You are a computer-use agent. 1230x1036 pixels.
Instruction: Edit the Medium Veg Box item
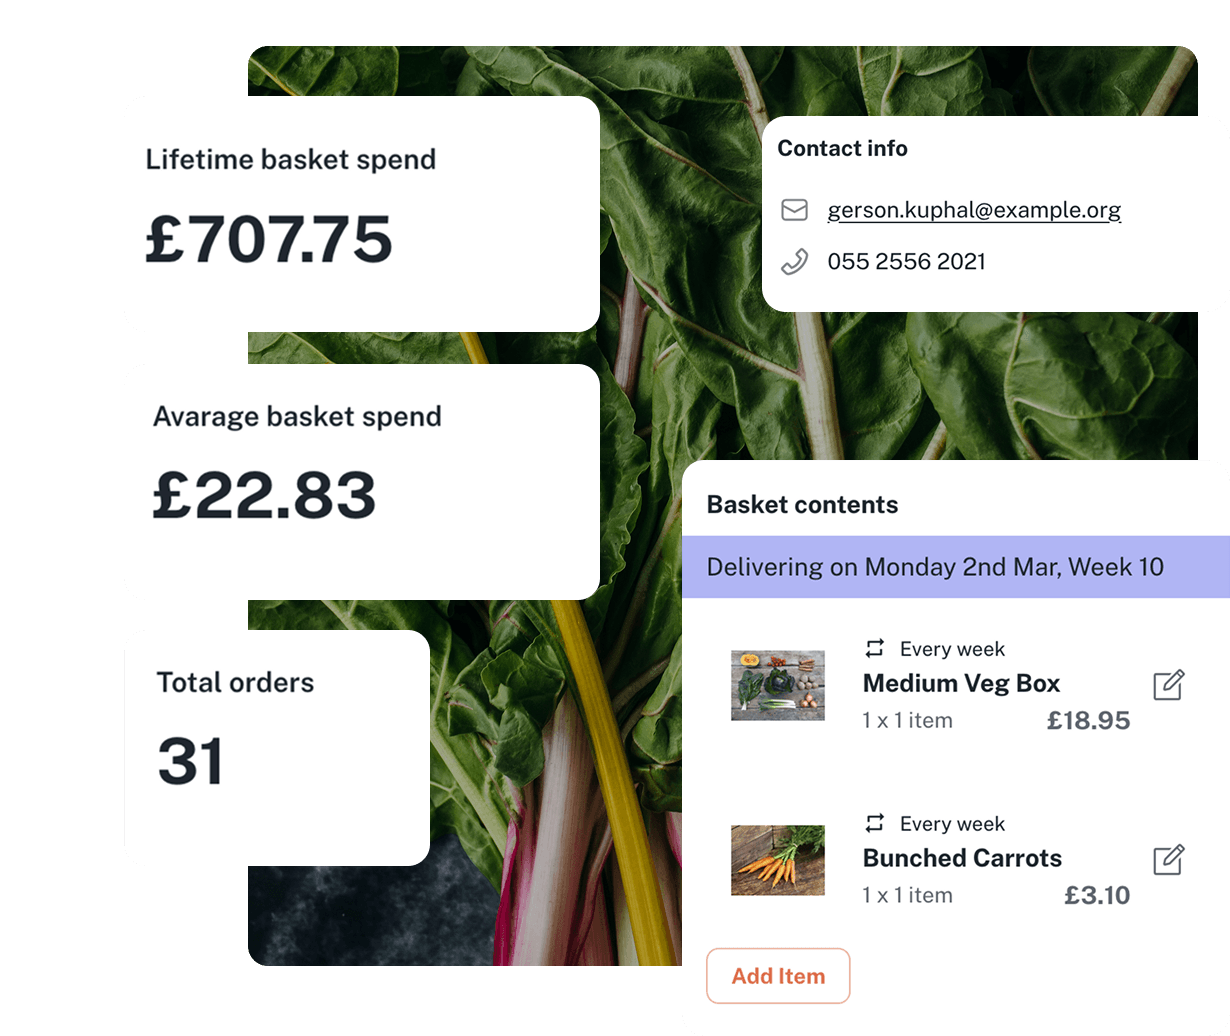coord(1168,685)
